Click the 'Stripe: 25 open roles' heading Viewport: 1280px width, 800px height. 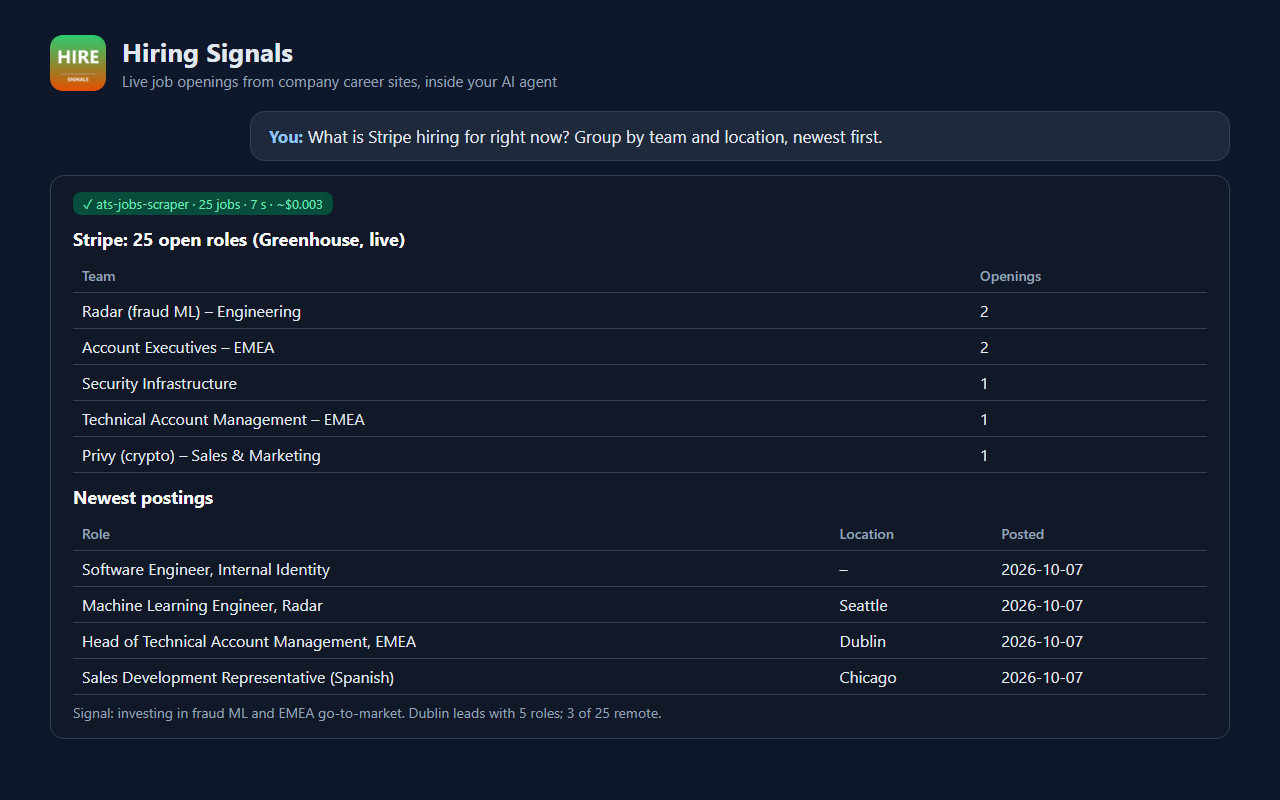click(x=239, y=240)
